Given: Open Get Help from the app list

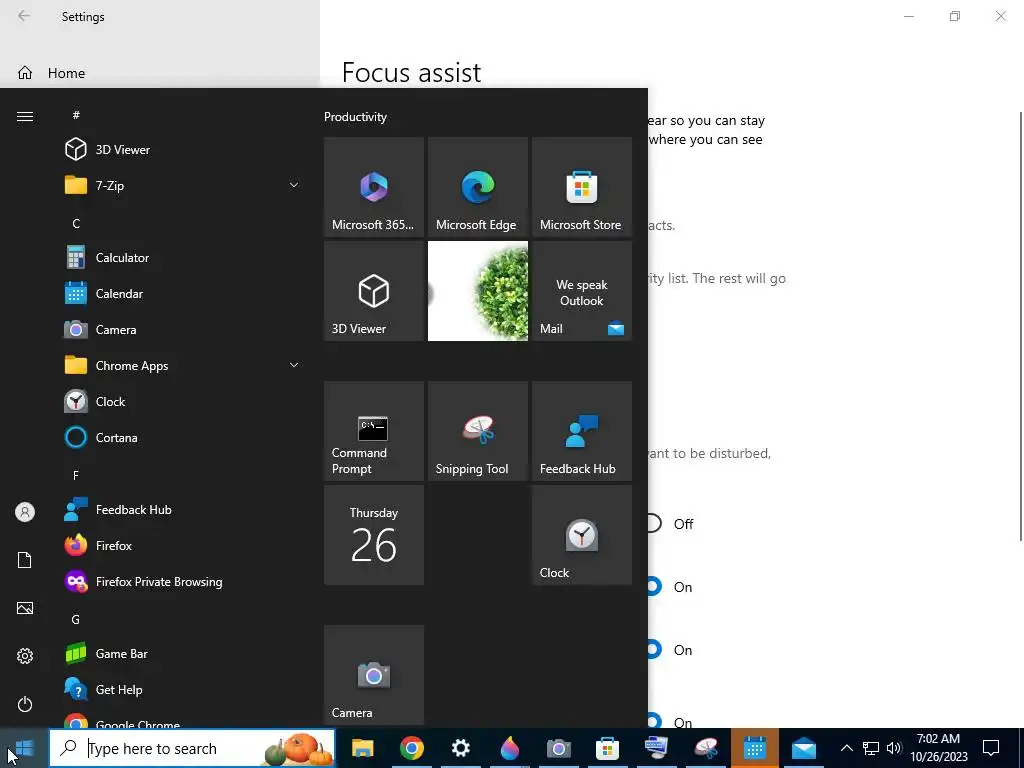Looking at the screenshot, I should [x=183, y=690].
